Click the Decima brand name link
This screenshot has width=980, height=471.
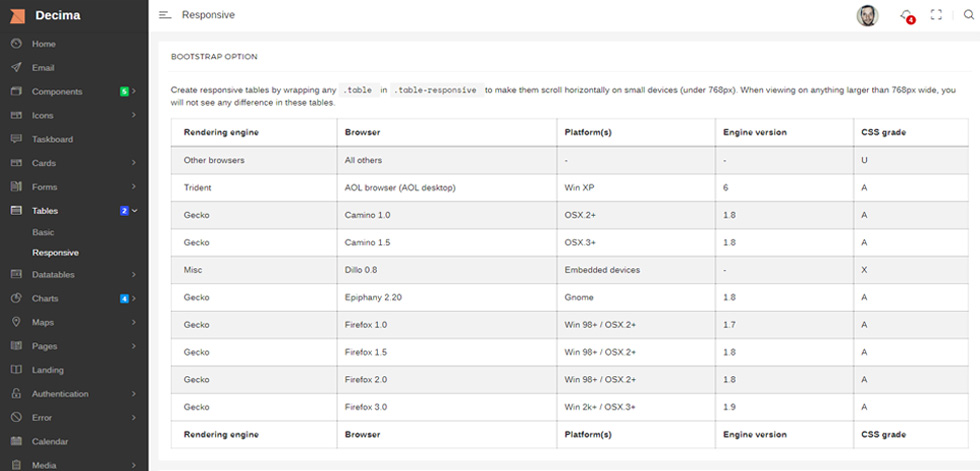pyautogui.click(x=58, y=16)
